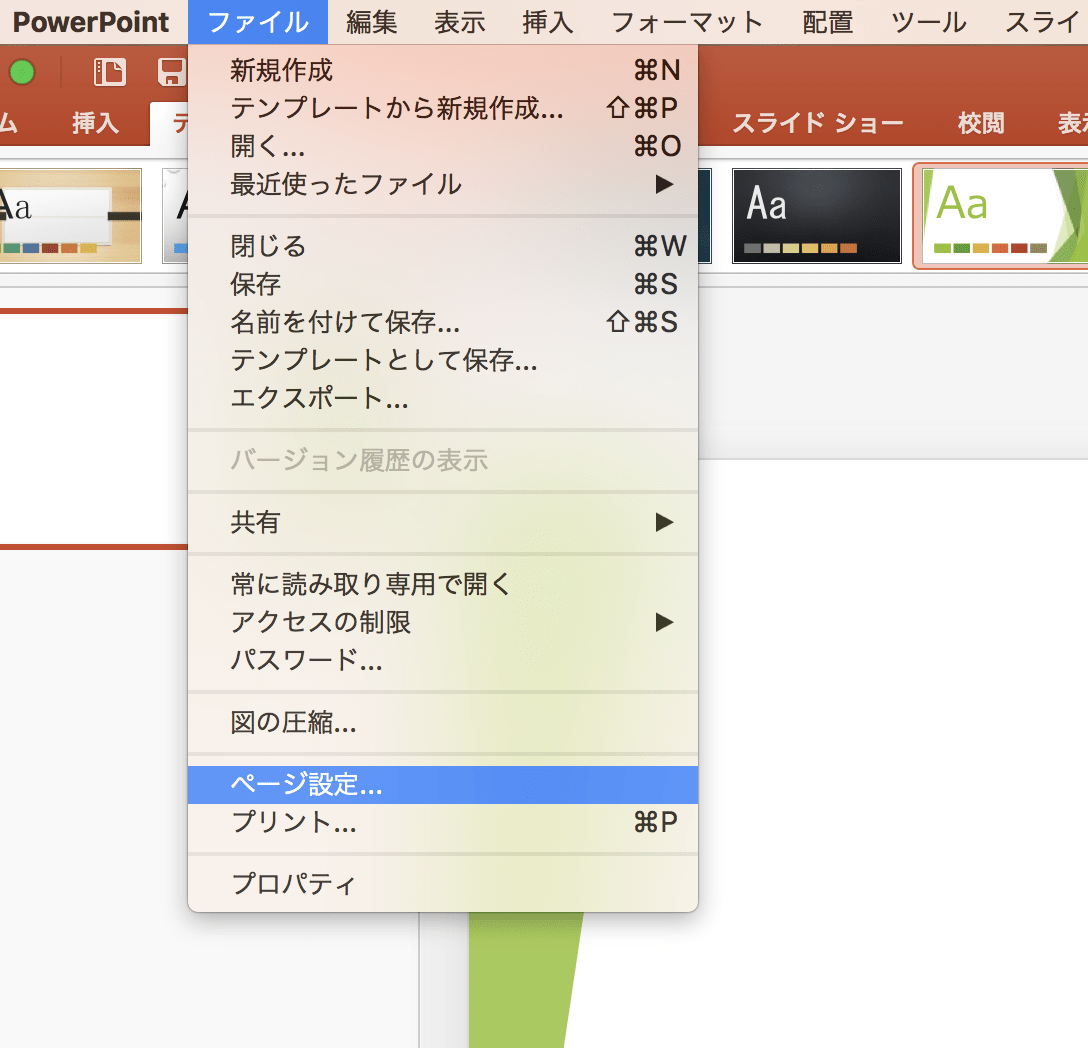Click PowerPoint app menu
Screen dimensions: 1088x1048
[91, 22]
